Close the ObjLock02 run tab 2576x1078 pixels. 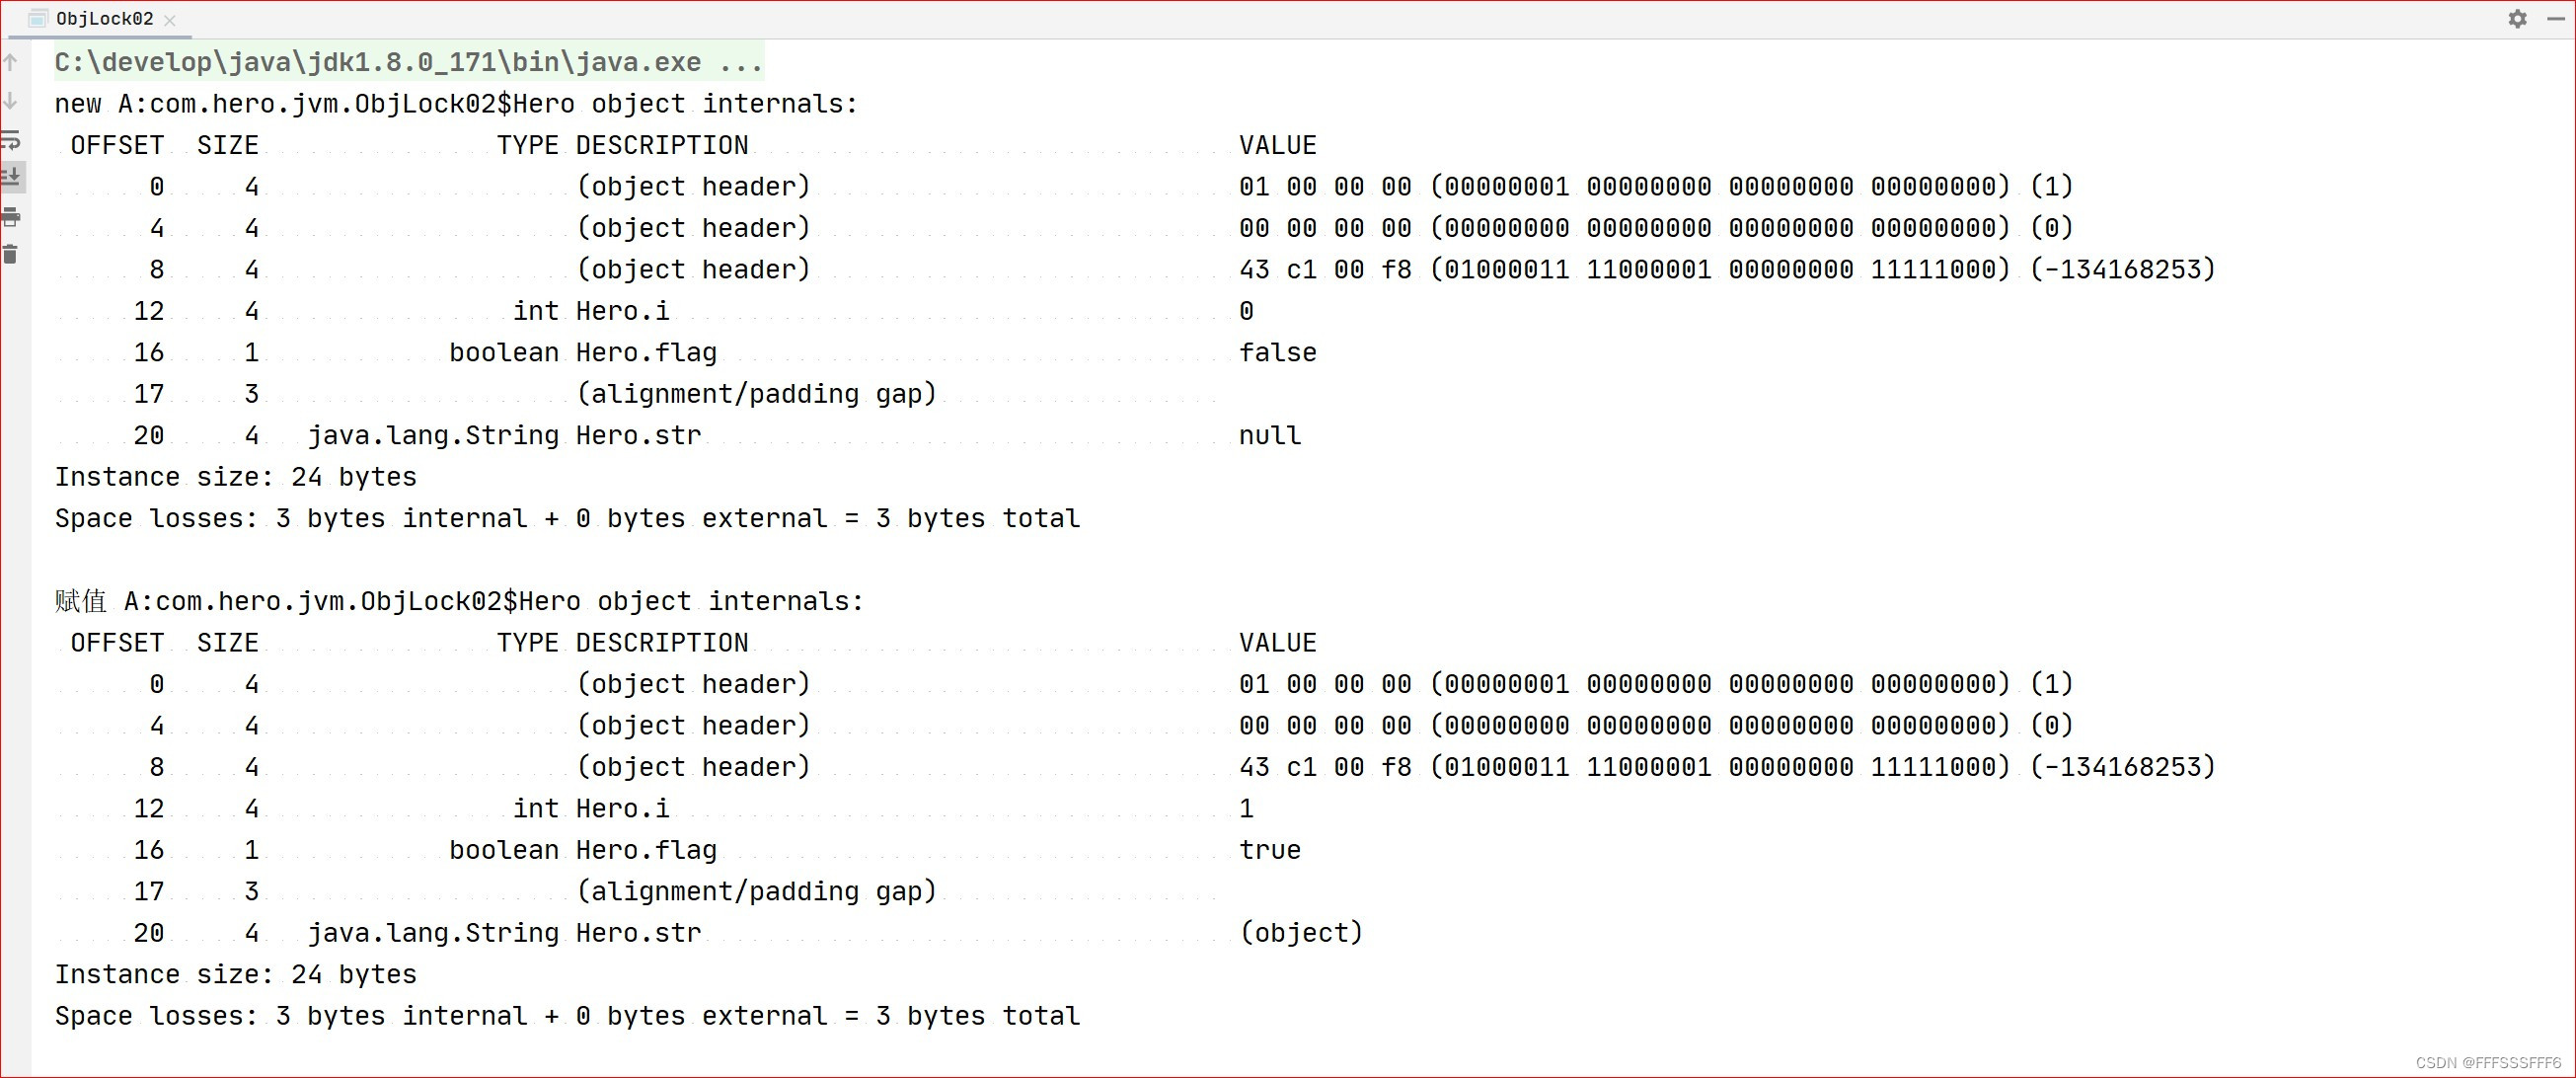coord(170,20)
